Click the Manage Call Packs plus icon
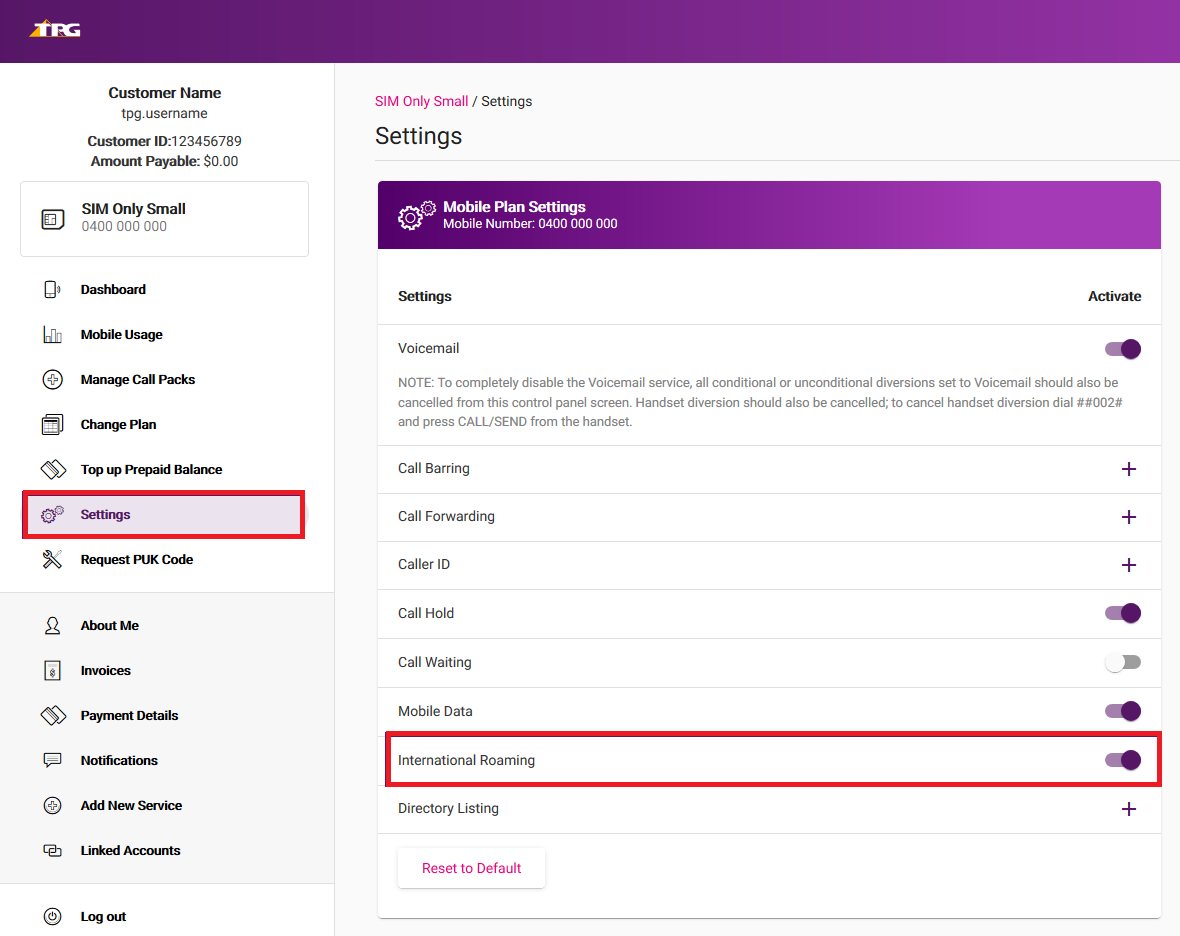 53,379
